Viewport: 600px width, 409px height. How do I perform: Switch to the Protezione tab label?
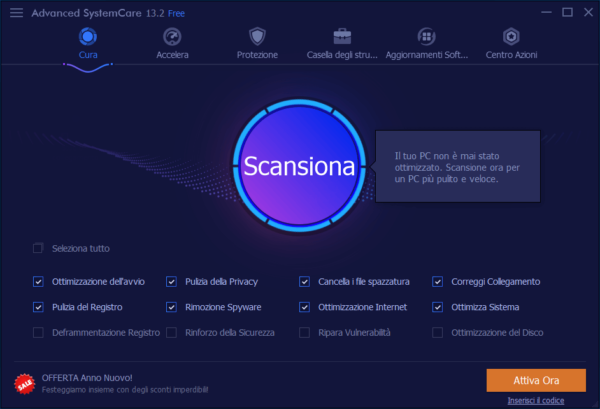click(257, 55)
